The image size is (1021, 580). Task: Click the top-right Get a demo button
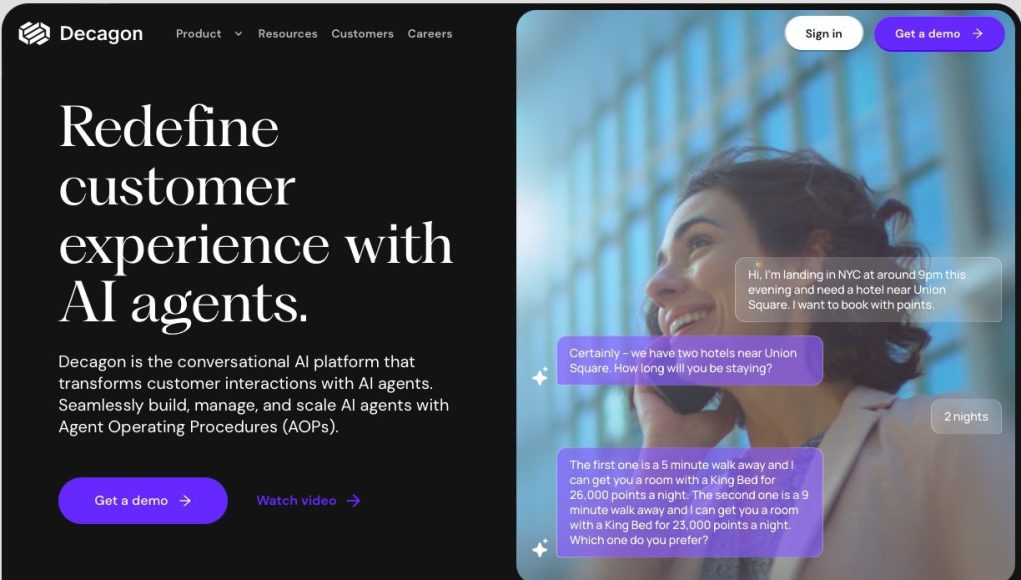click(x=939, y=34)
